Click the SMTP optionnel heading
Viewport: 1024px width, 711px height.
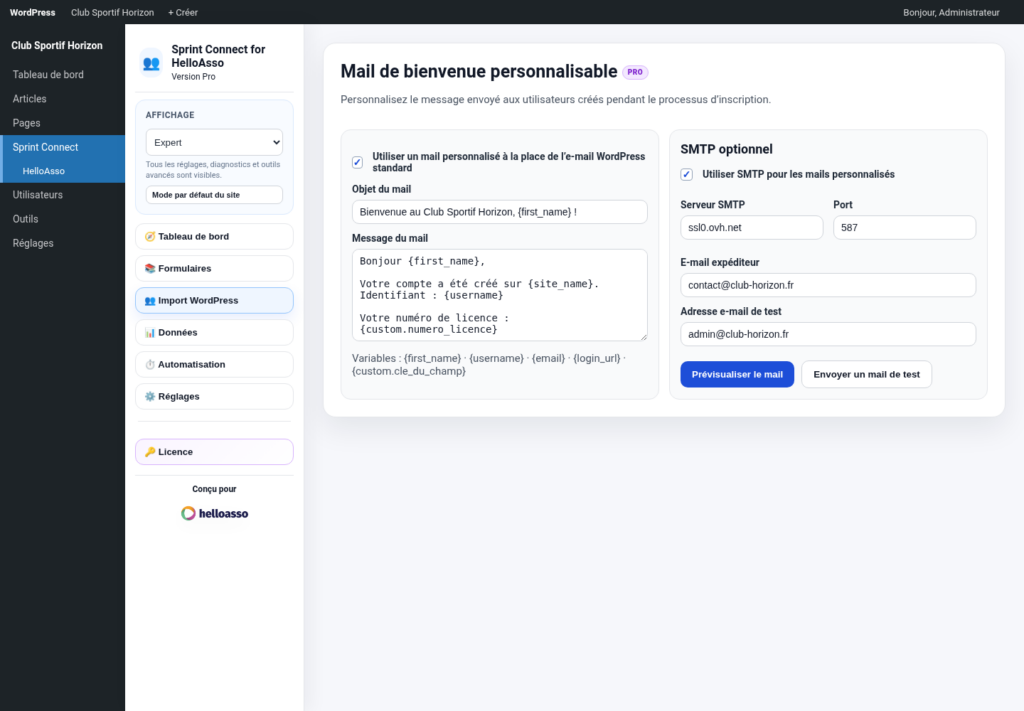point(726,149)
